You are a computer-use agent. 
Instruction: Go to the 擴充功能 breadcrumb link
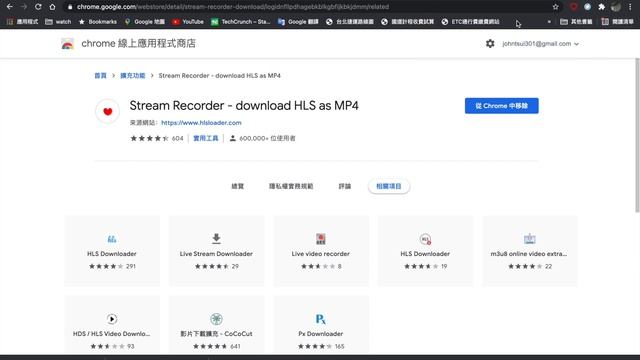[133, 76]
